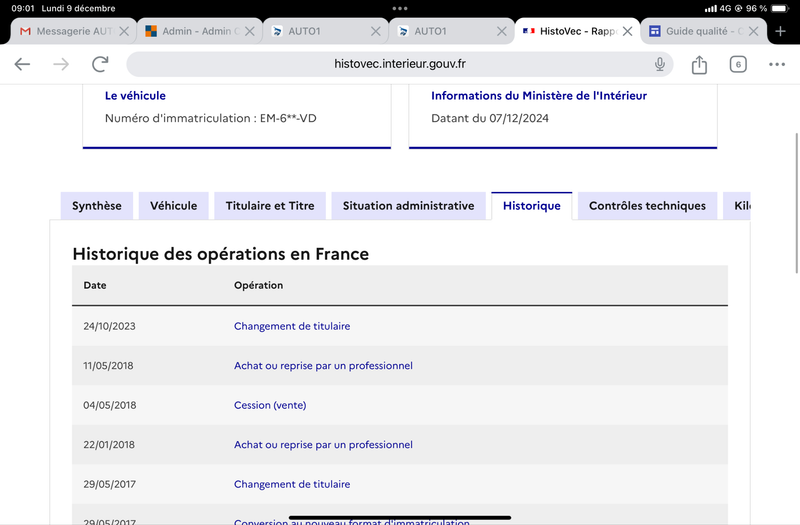Show the open tabs counter
The width and height of the screenshot is (800, 525).
tap(738, 64)
